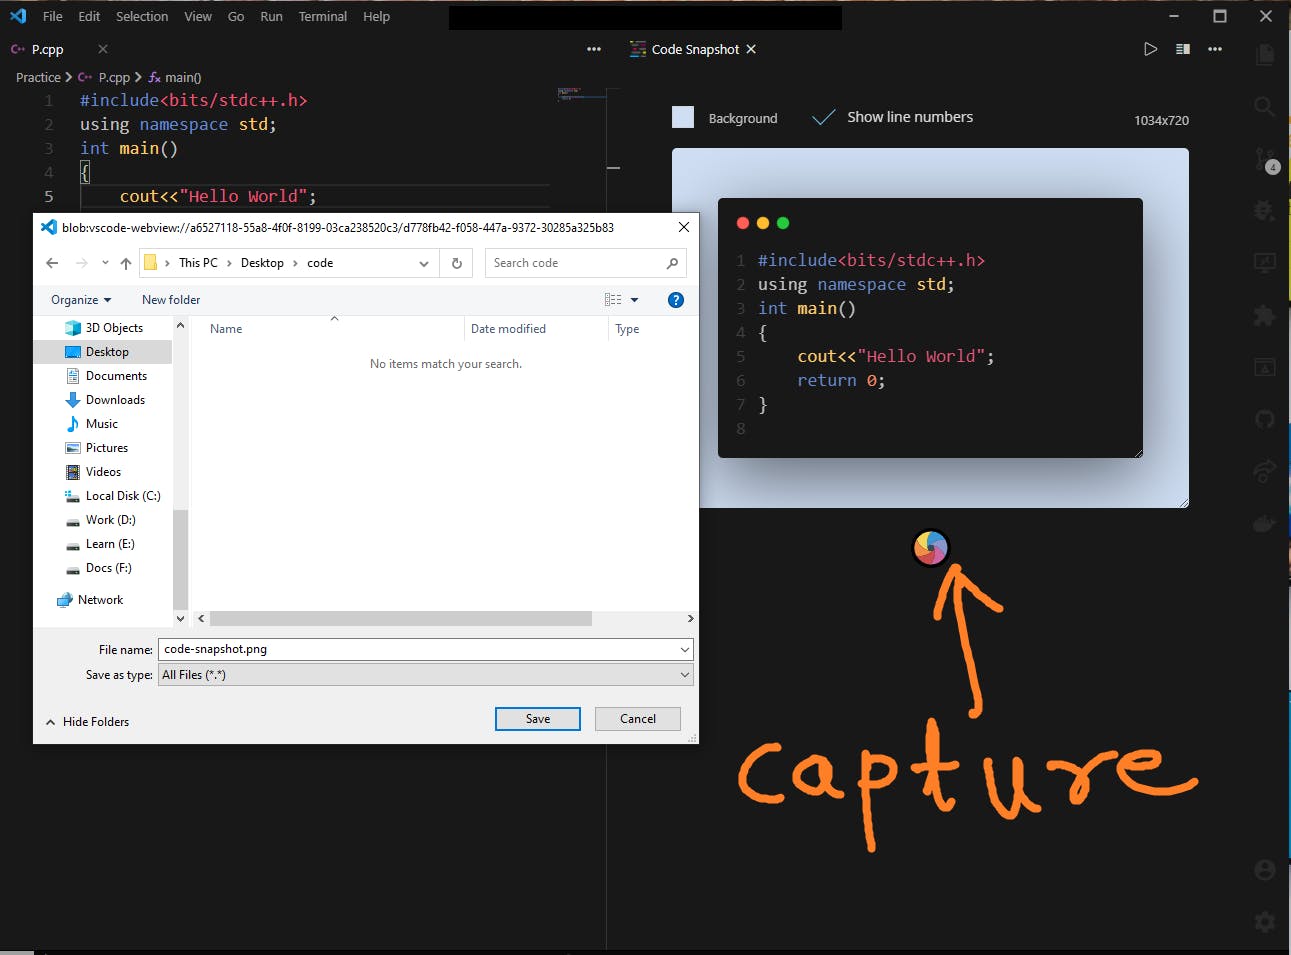Click the Cancel button in the save dialog
This screenshot has height=955, width=1291.
coord(638,719)
